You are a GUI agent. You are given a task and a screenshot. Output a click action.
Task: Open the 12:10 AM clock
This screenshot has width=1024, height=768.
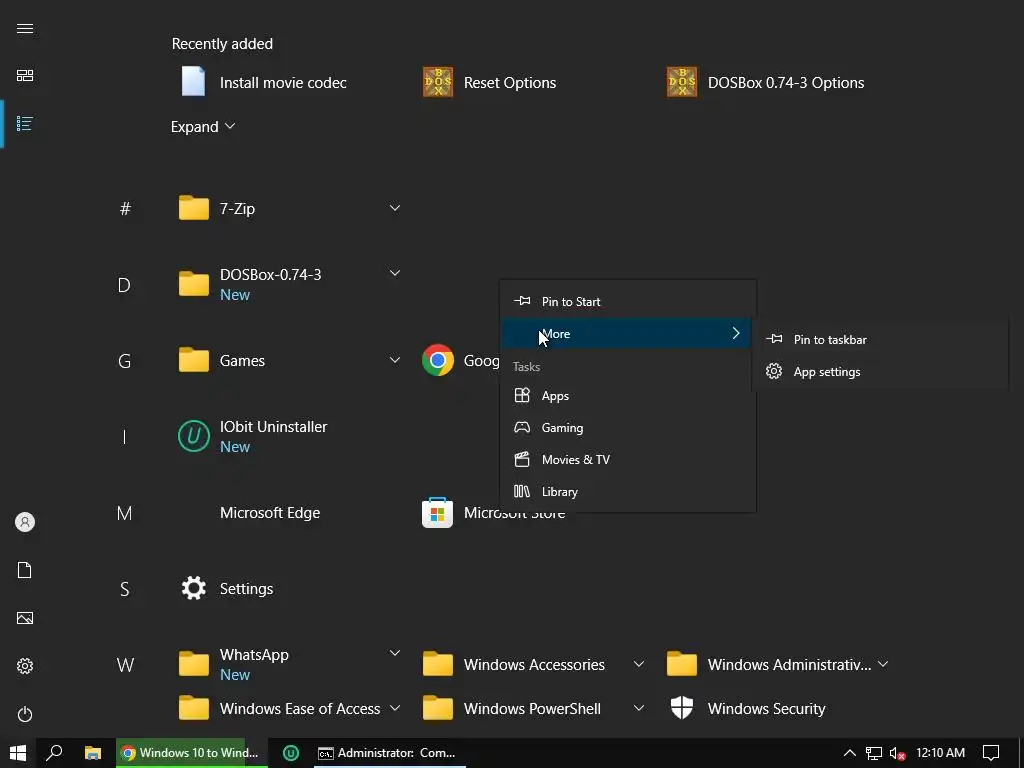point(940,753)
